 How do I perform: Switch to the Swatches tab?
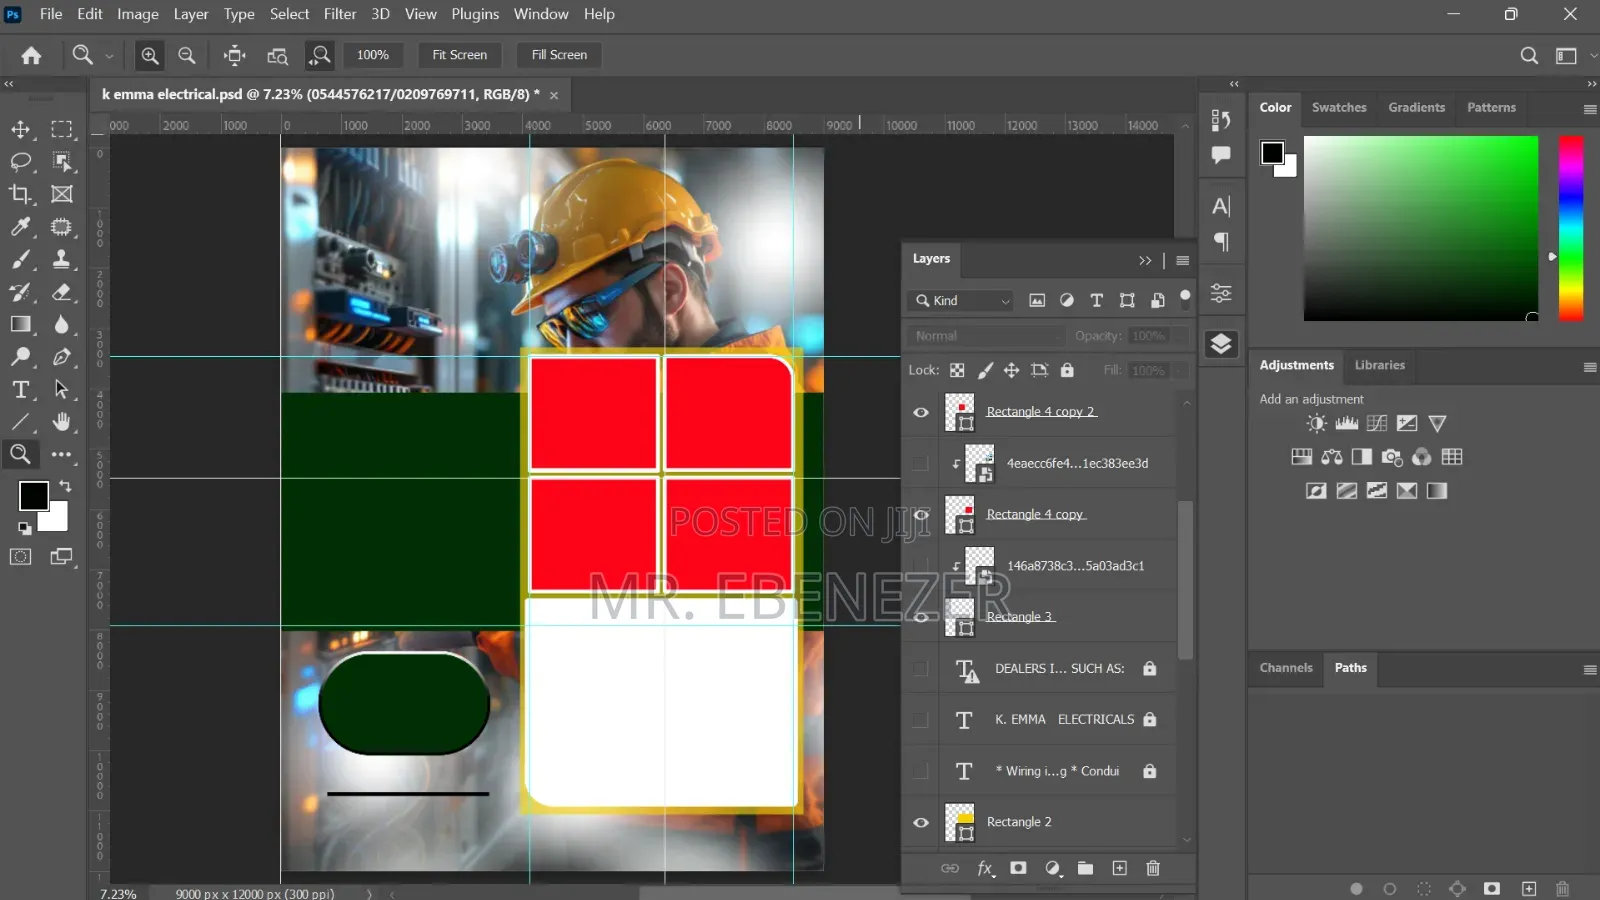coord(1339,107)
